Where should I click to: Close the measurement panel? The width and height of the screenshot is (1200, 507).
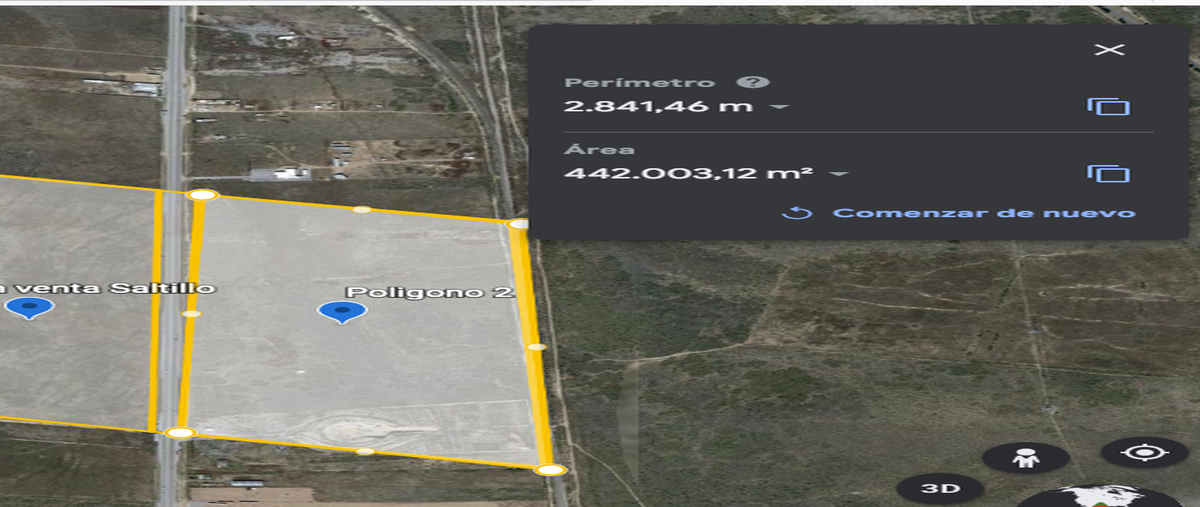point(1109,50)
